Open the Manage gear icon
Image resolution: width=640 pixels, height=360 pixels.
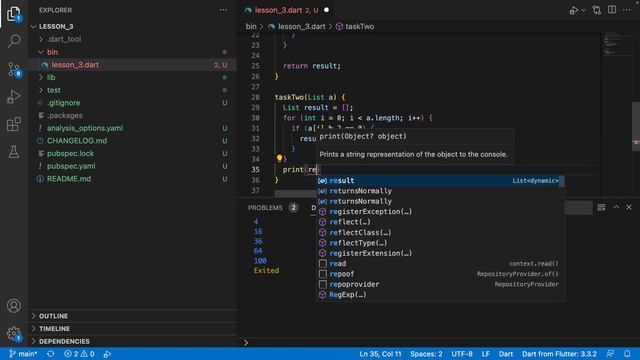[x=13, y=334]
